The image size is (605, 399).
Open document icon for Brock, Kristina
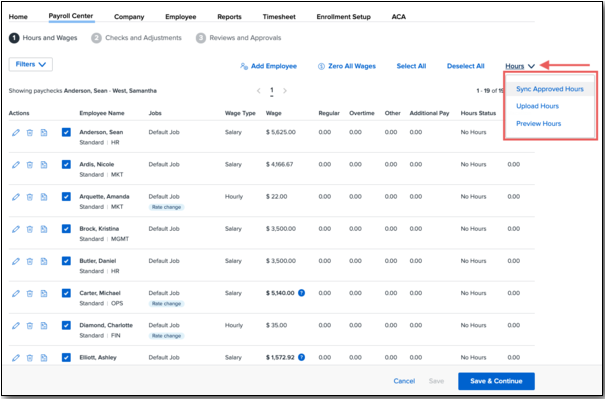[x=44, y=229]
